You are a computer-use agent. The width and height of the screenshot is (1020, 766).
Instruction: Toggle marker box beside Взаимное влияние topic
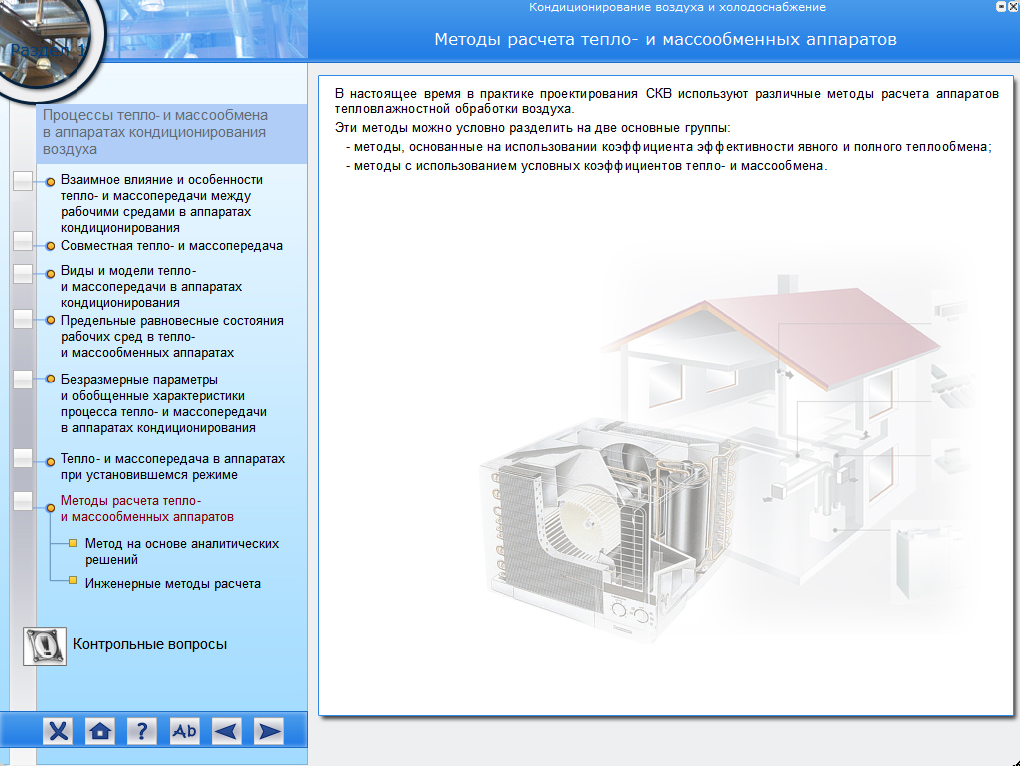(24, 181)
